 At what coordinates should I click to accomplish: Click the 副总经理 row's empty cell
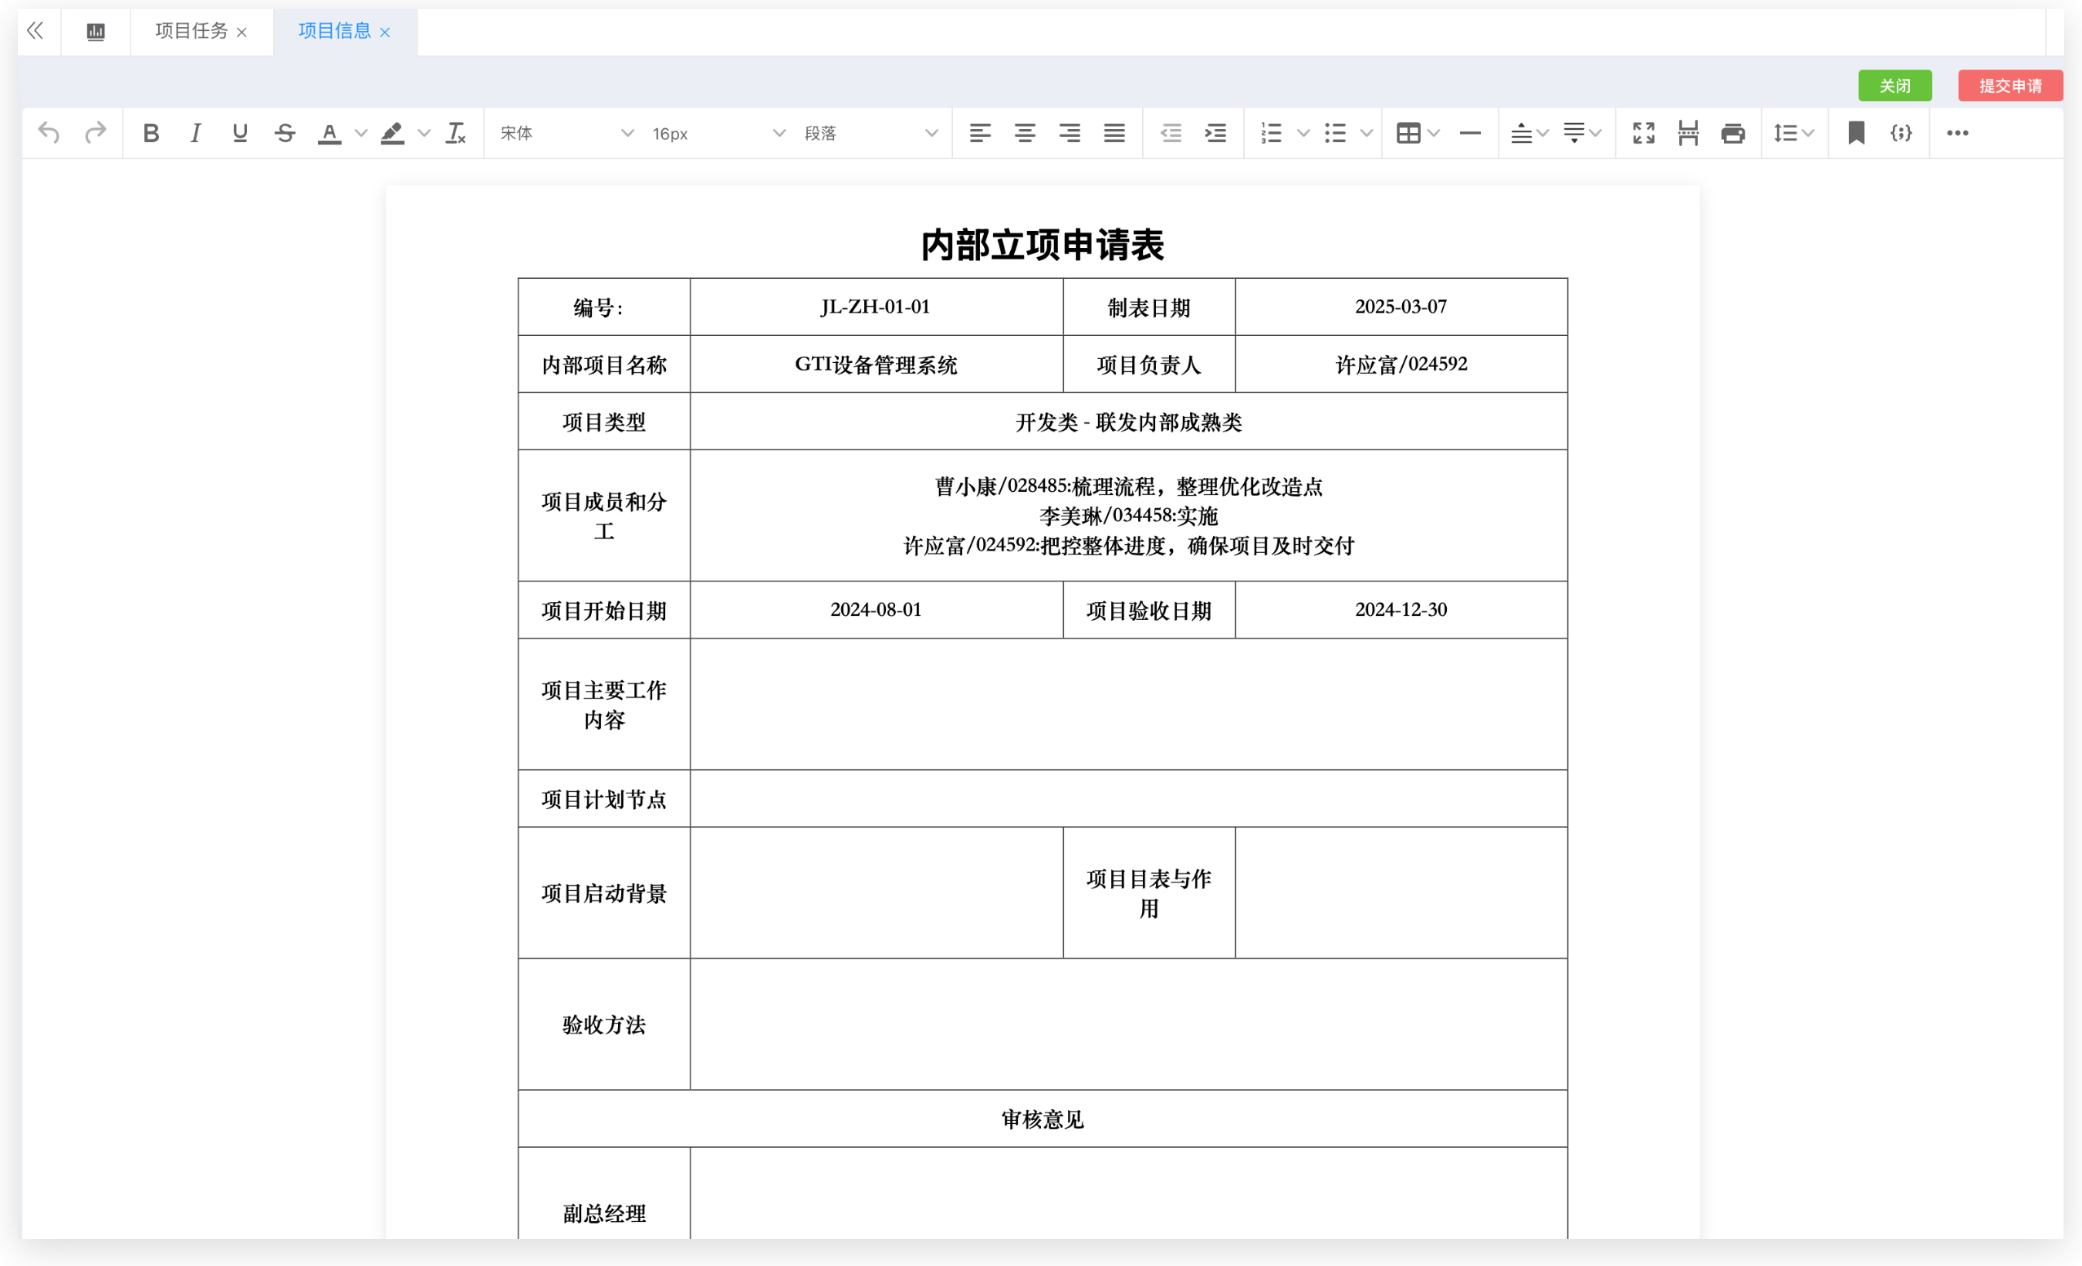[x=1128, y=1194]
